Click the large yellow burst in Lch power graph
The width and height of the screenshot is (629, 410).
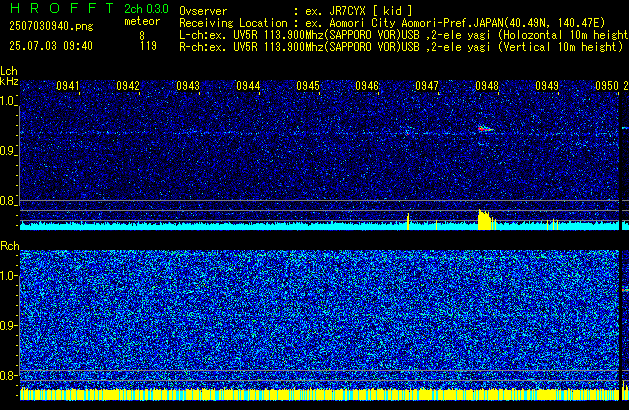pos(485,220)
